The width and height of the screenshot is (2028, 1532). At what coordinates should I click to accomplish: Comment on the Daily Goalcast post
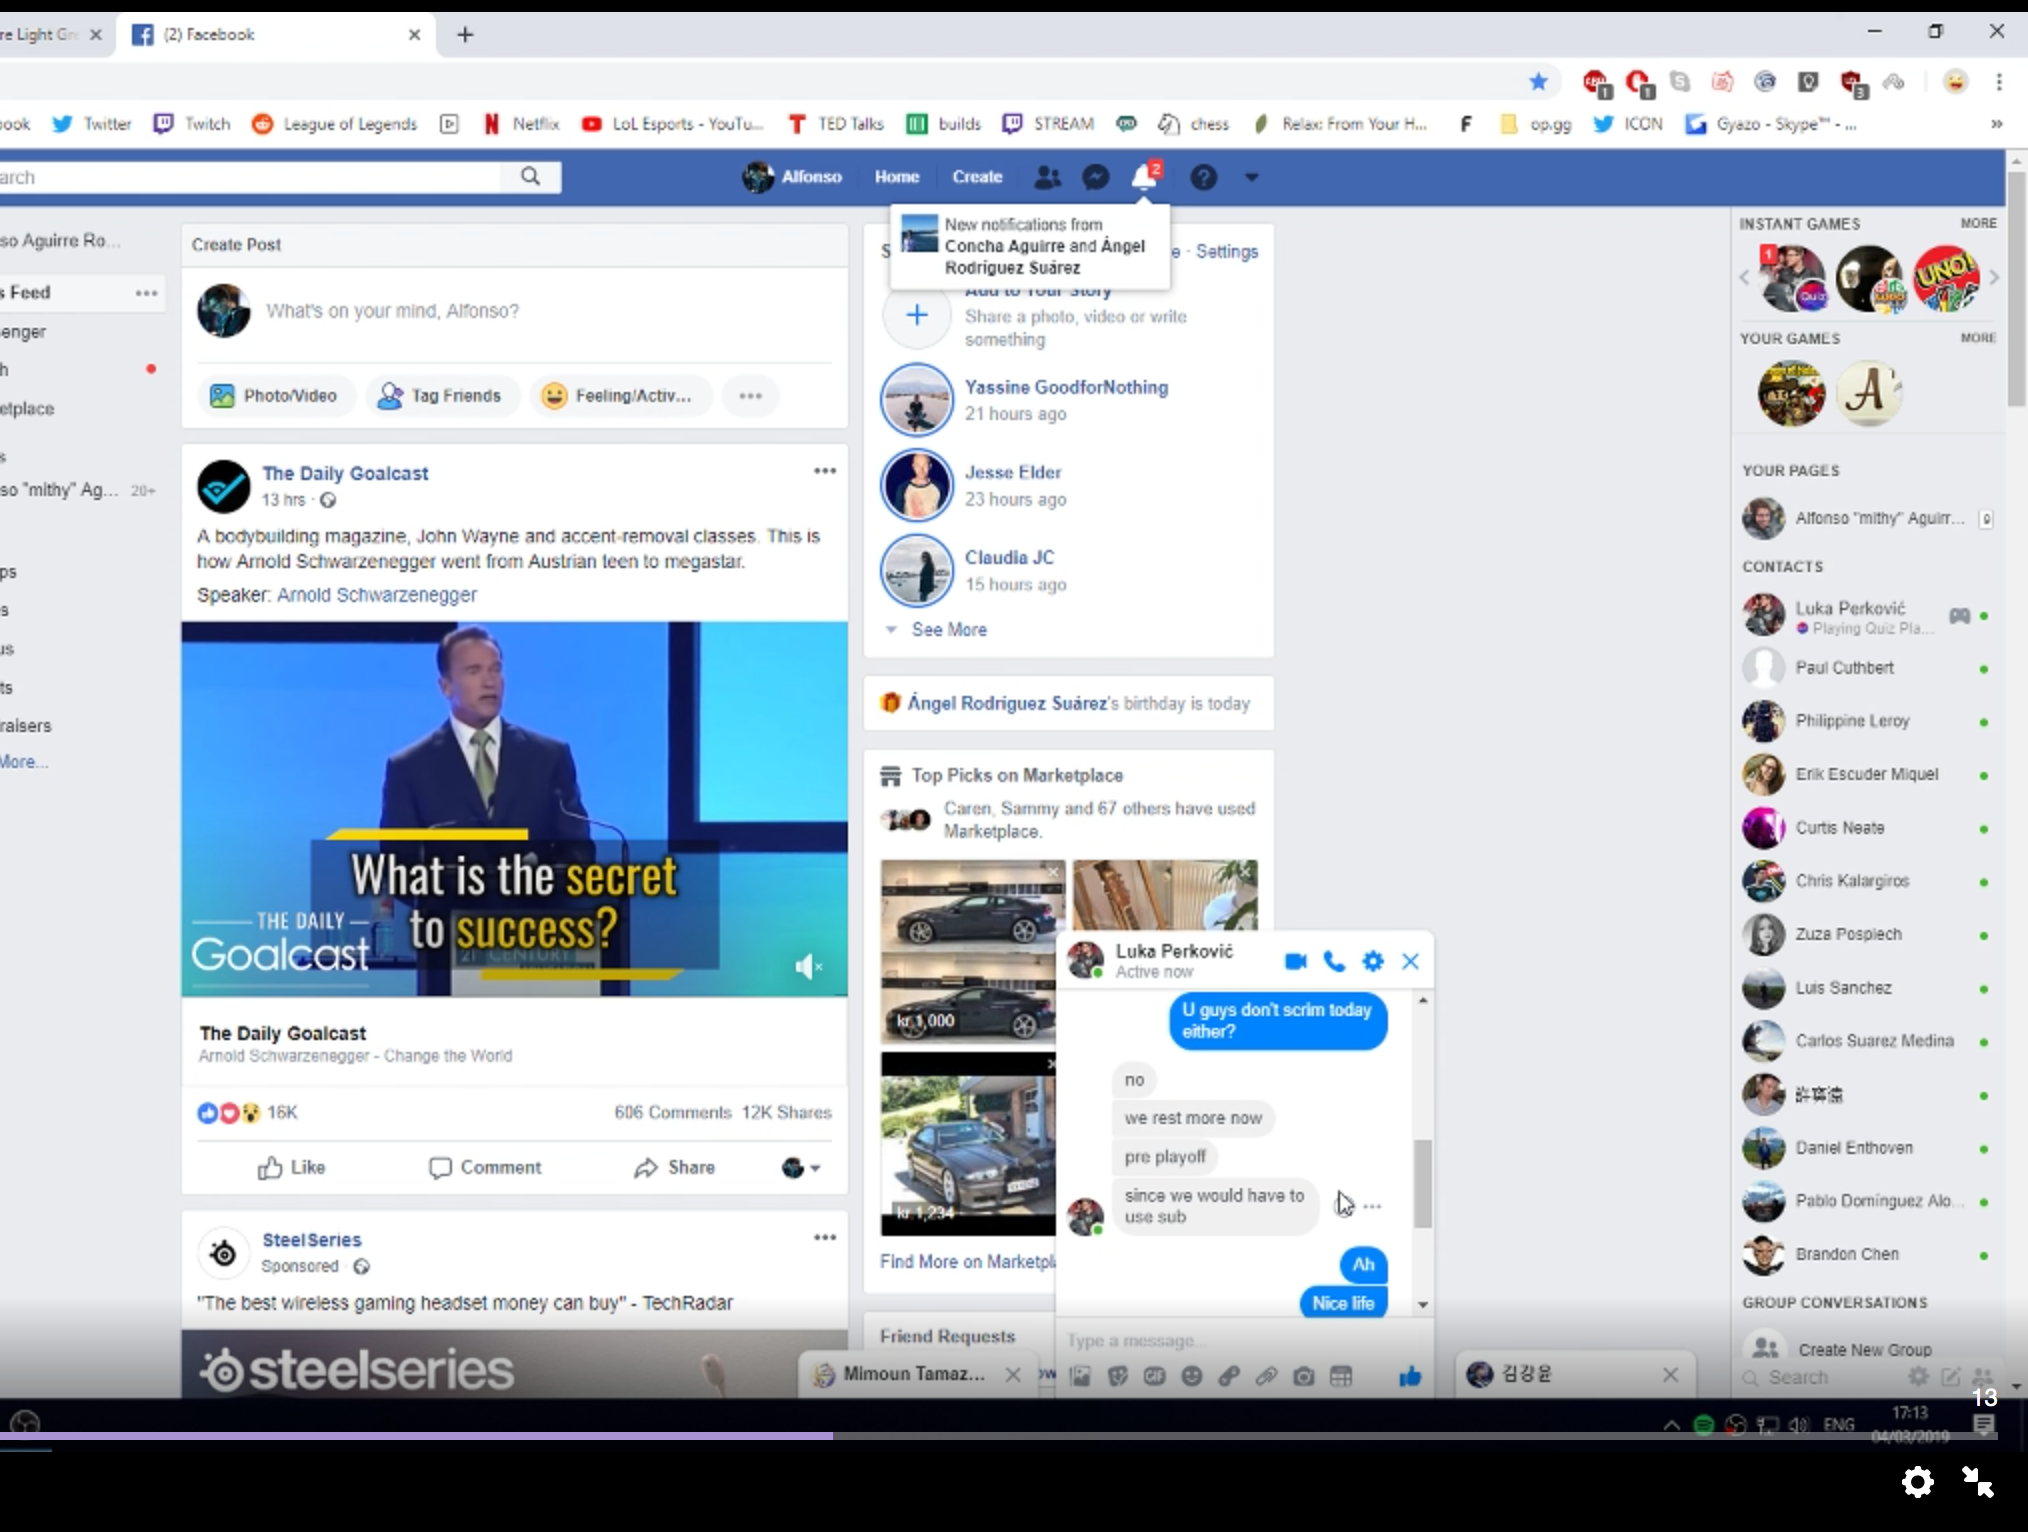(x=485, y=1167)
